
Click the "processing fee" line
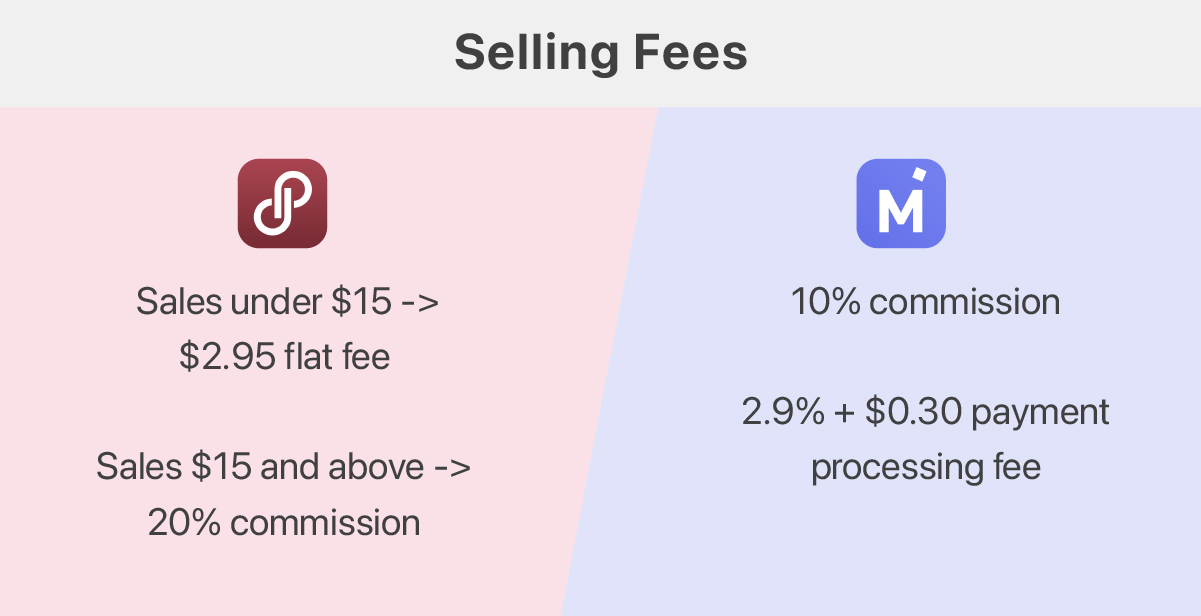tap(926, 468)
